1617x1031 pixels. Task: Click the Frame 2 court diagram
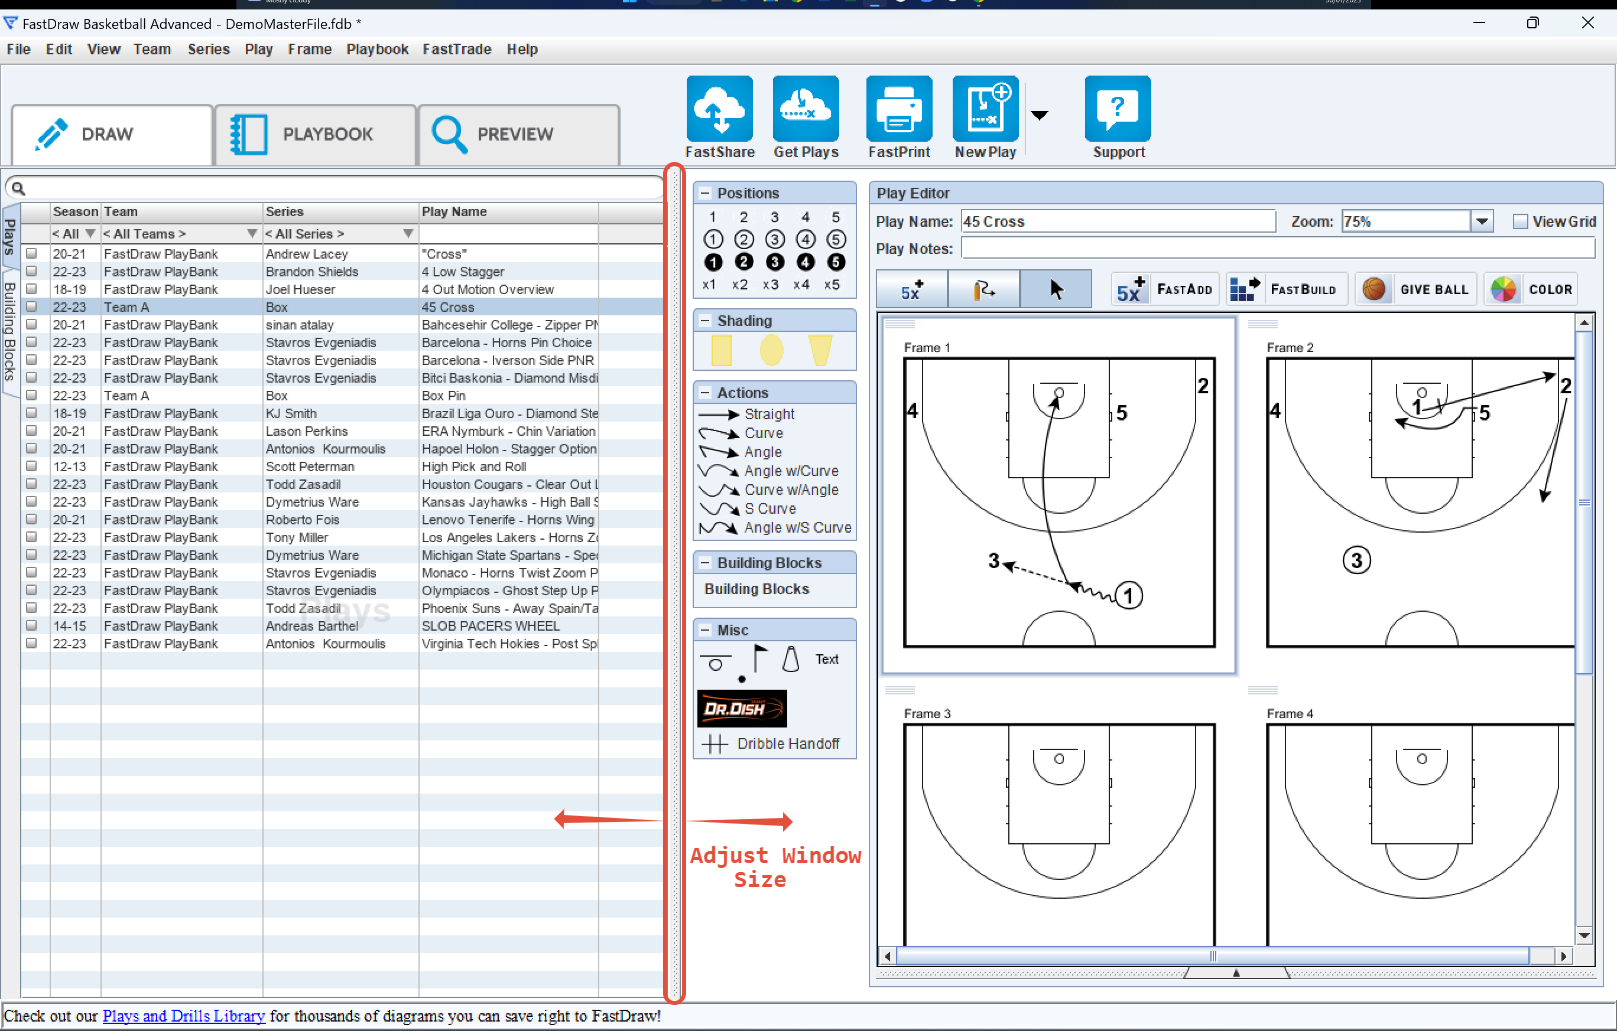1420,502
